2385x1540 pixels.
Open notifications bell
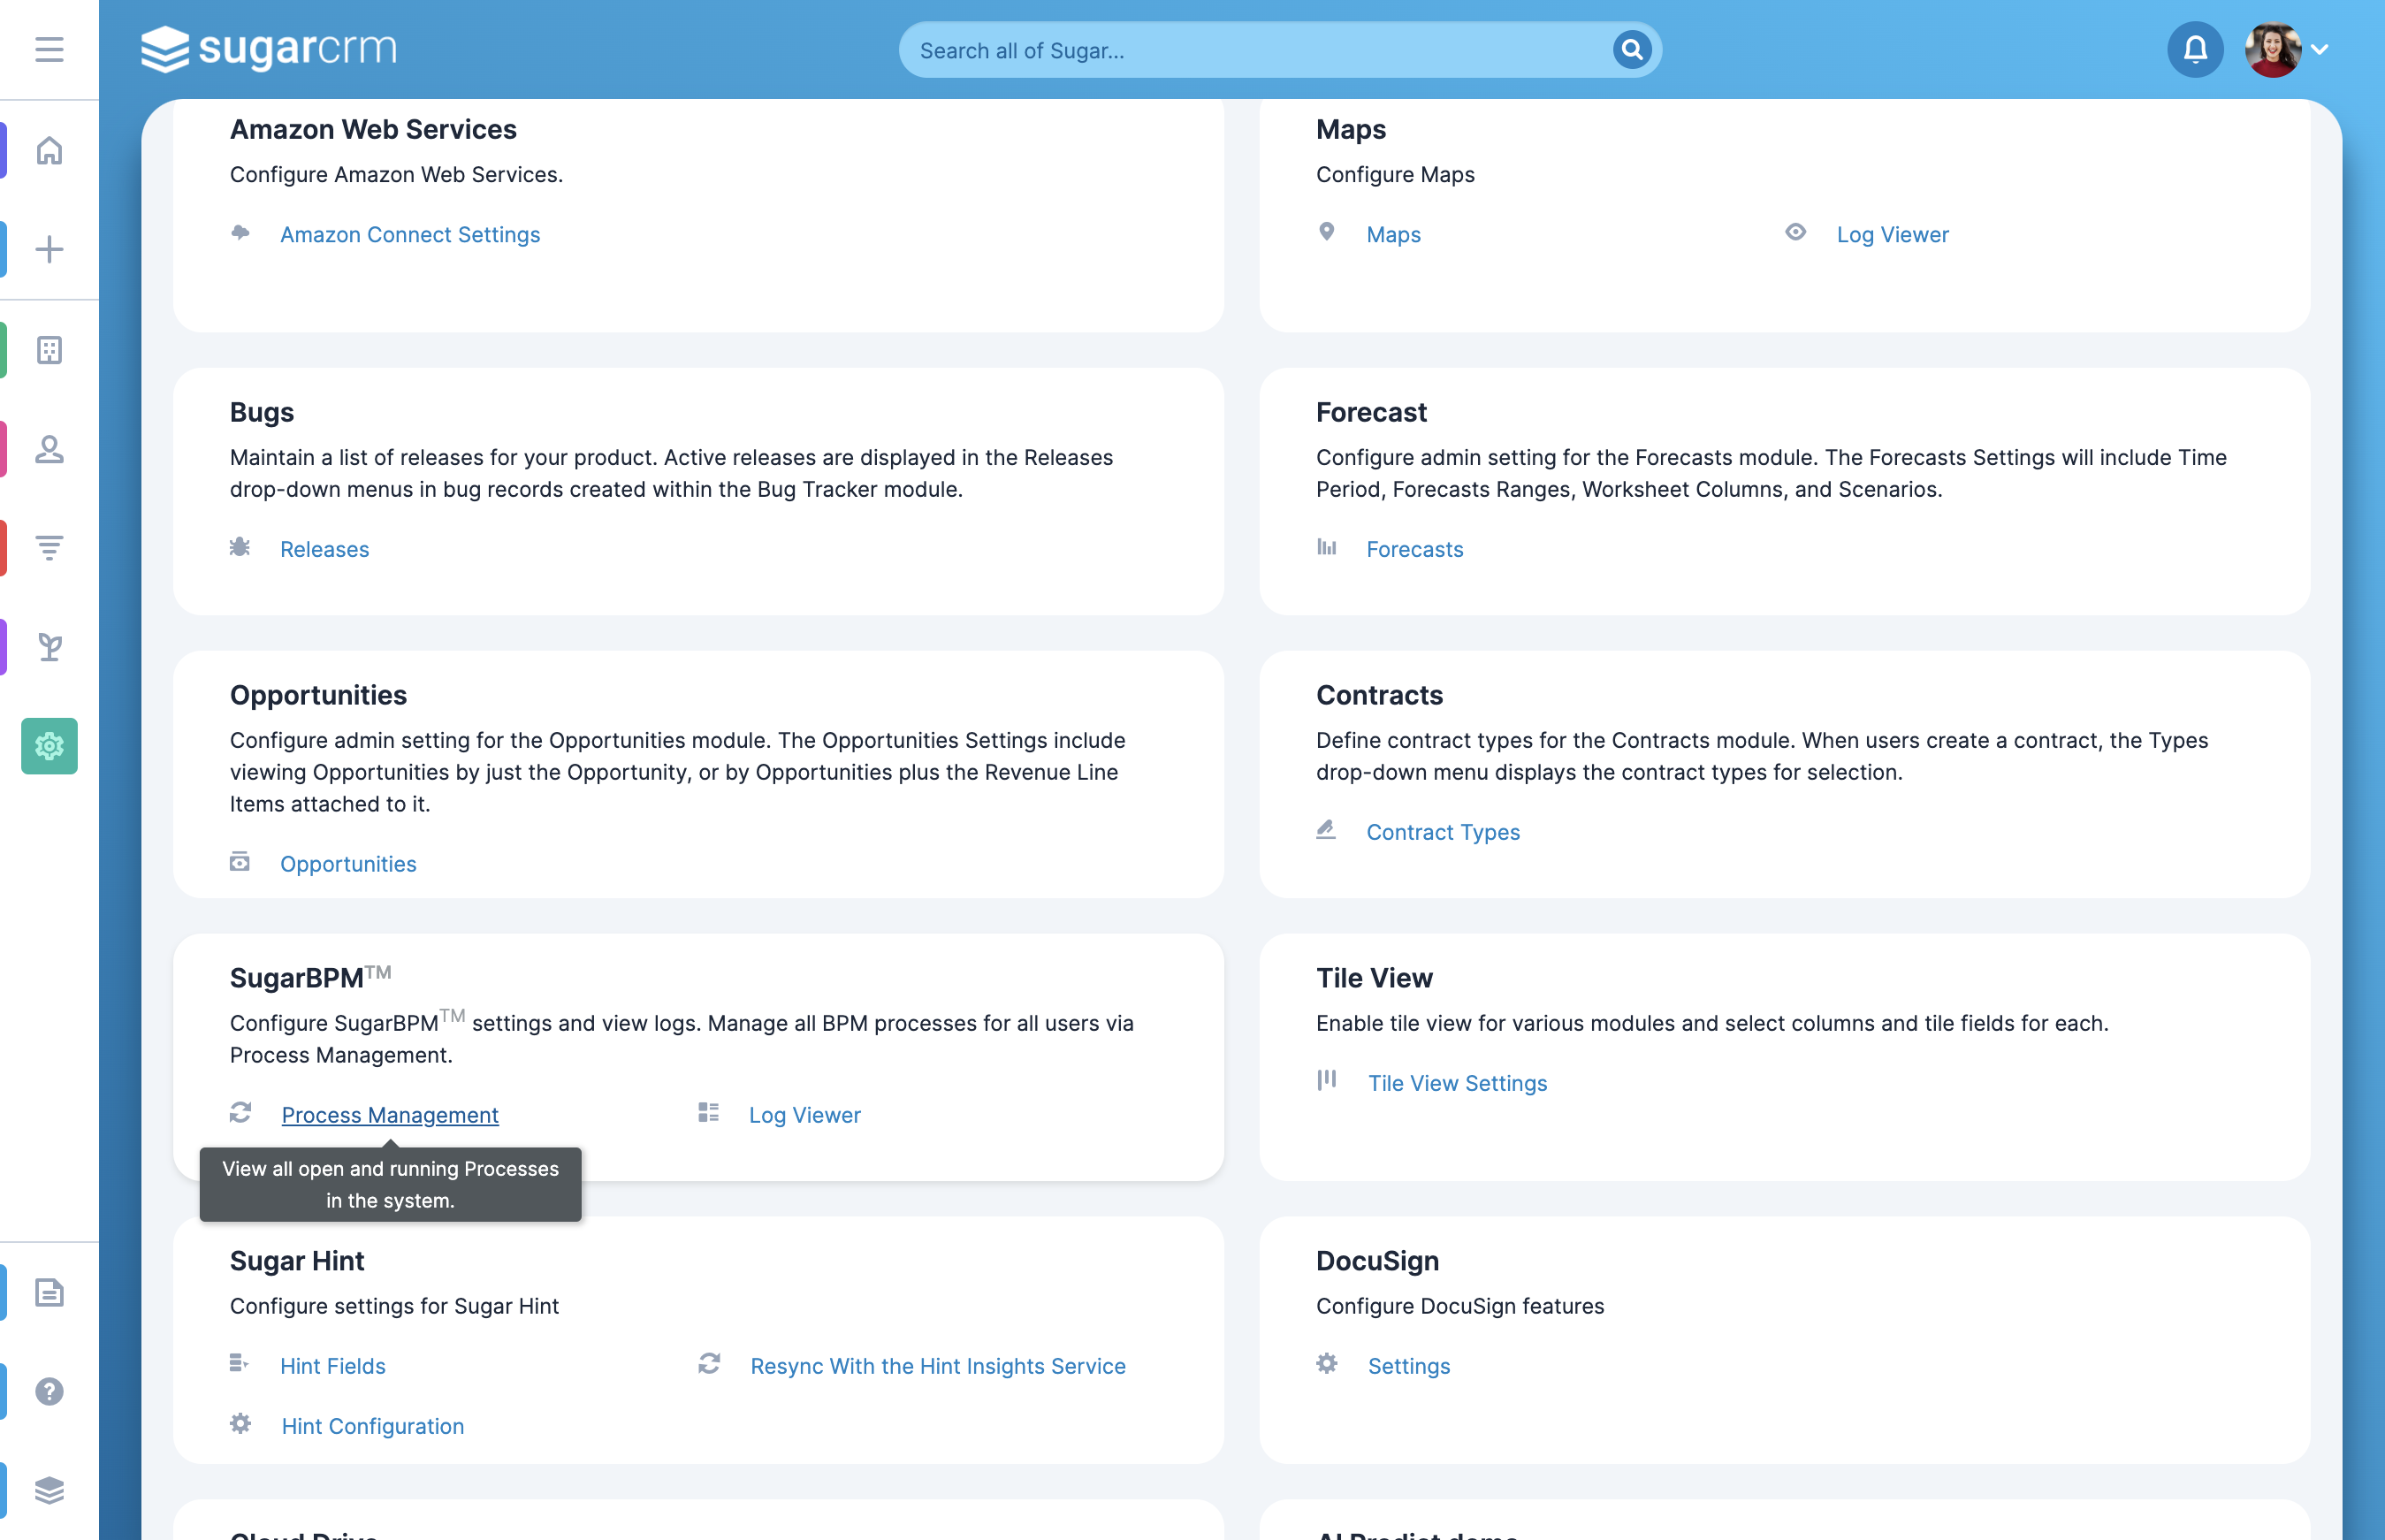2194,49
